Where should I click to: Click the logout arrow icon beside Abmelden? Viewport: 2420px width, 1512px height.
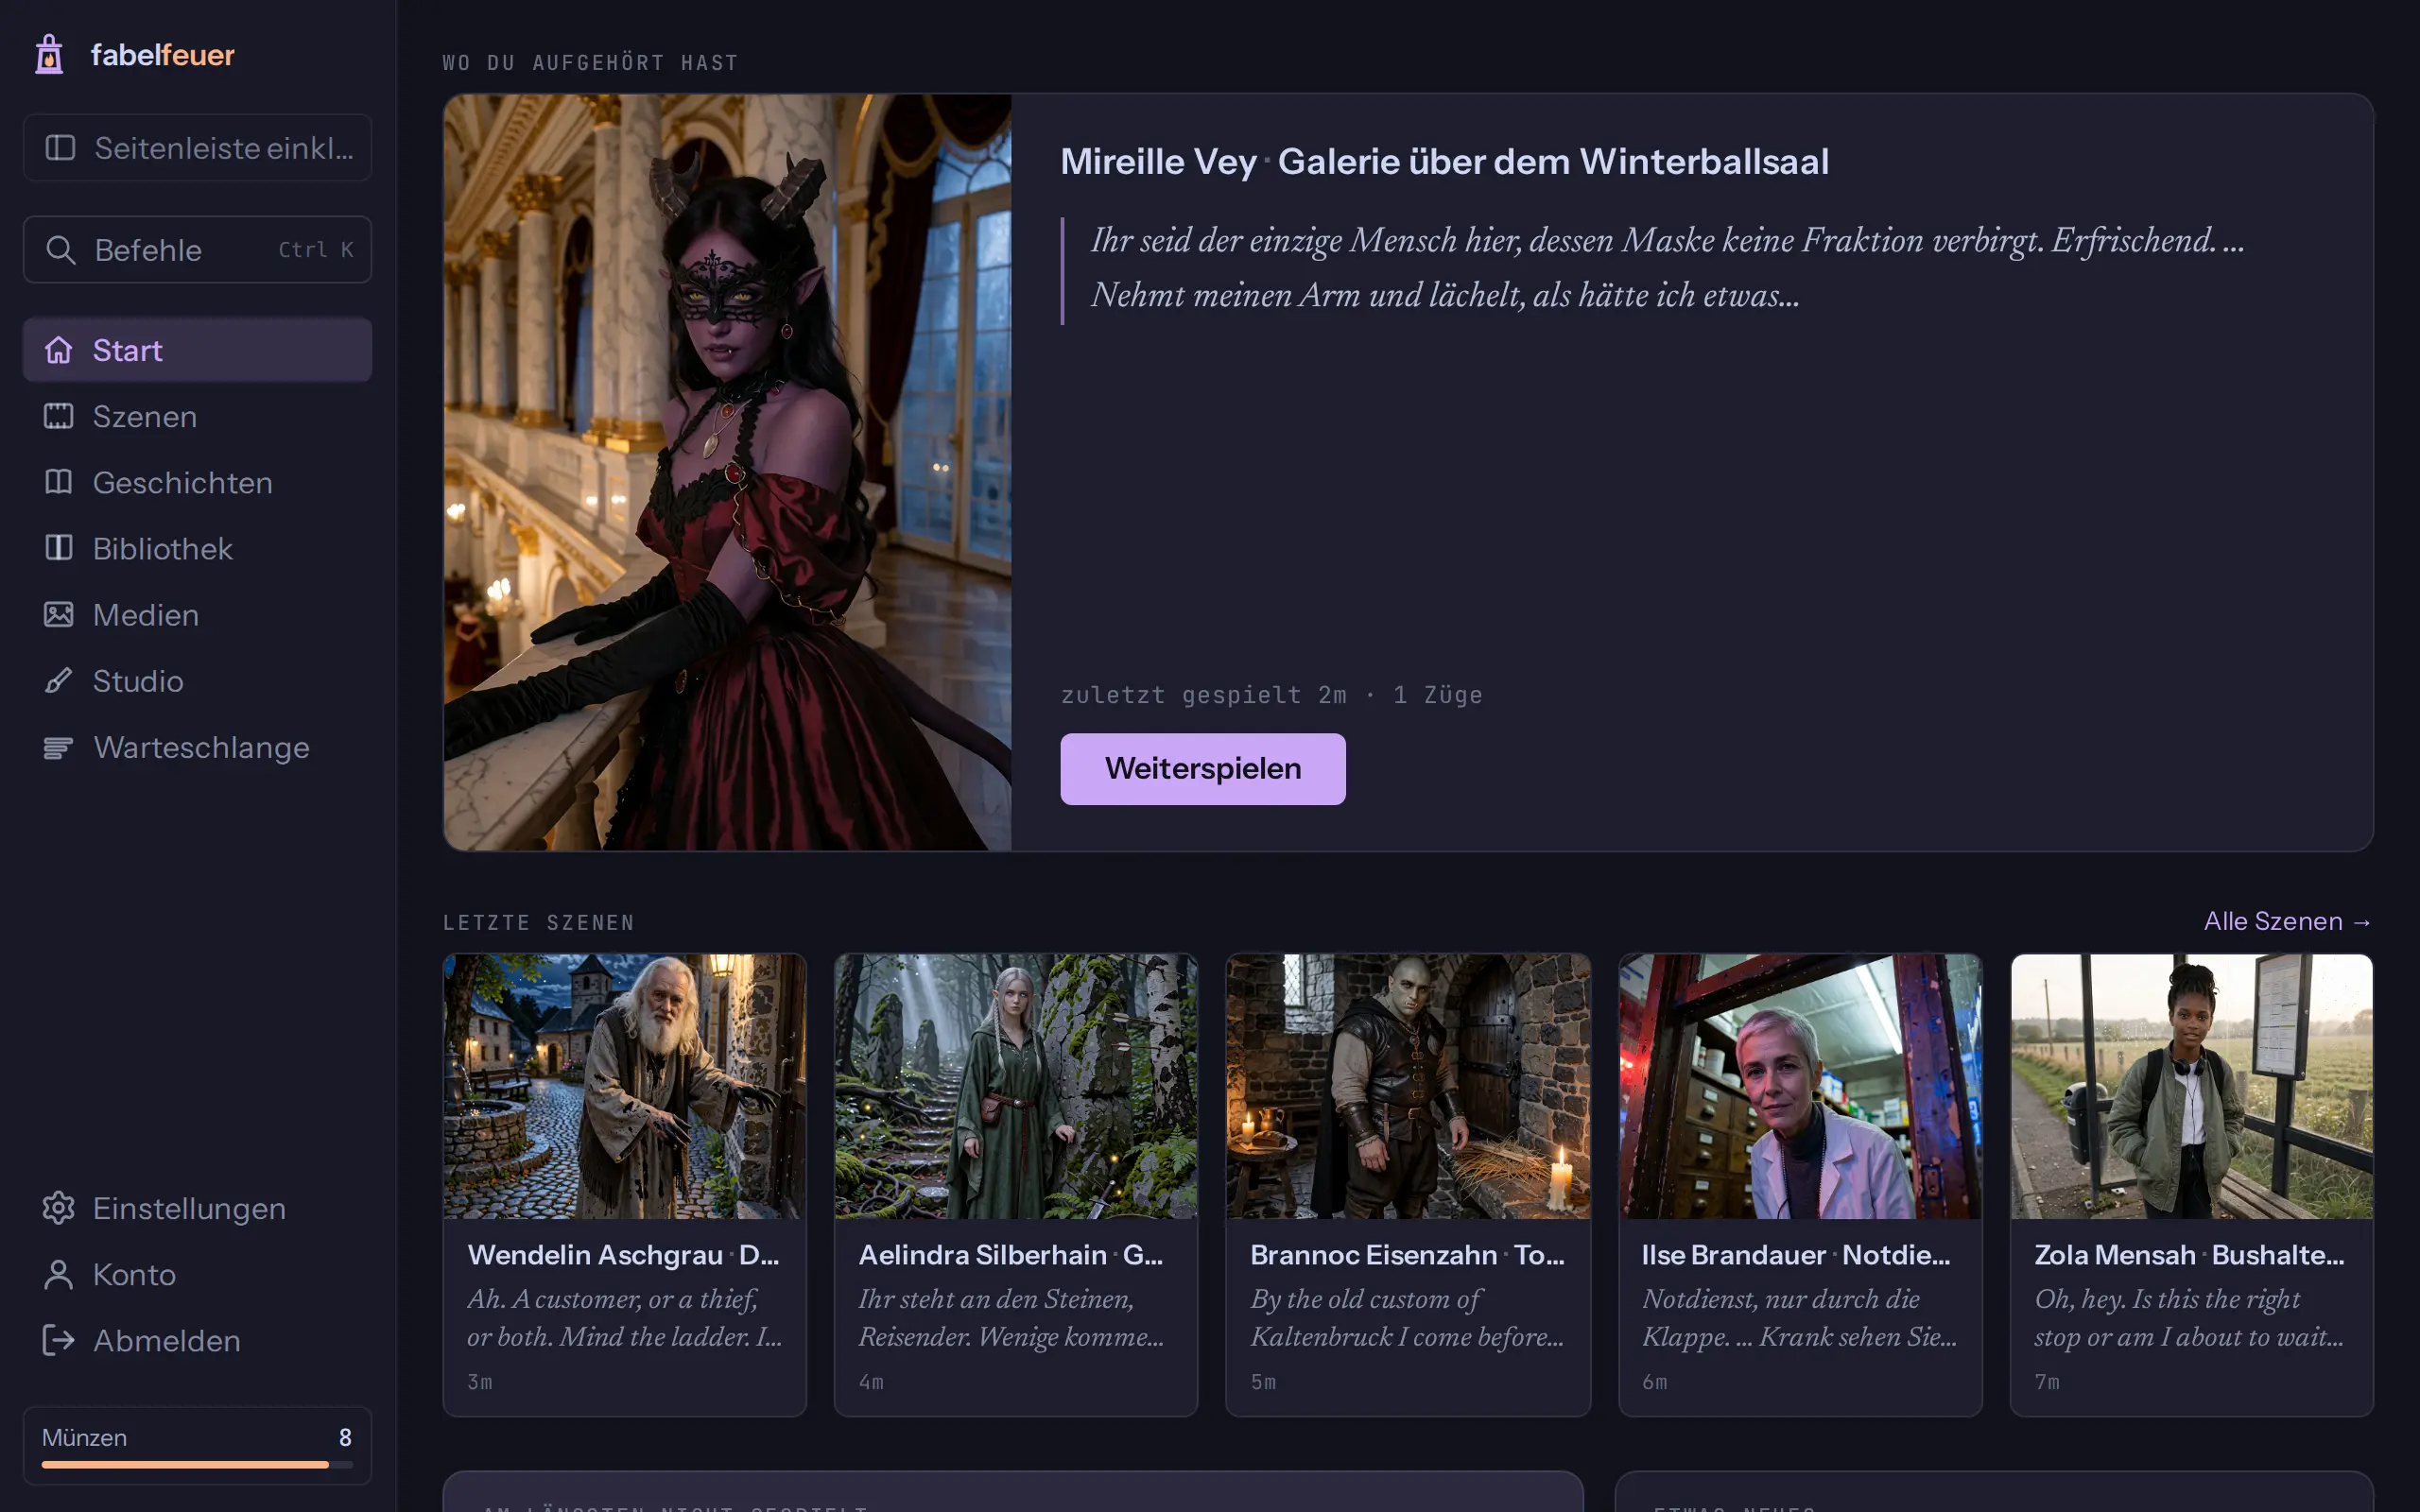click(58, 1340)
